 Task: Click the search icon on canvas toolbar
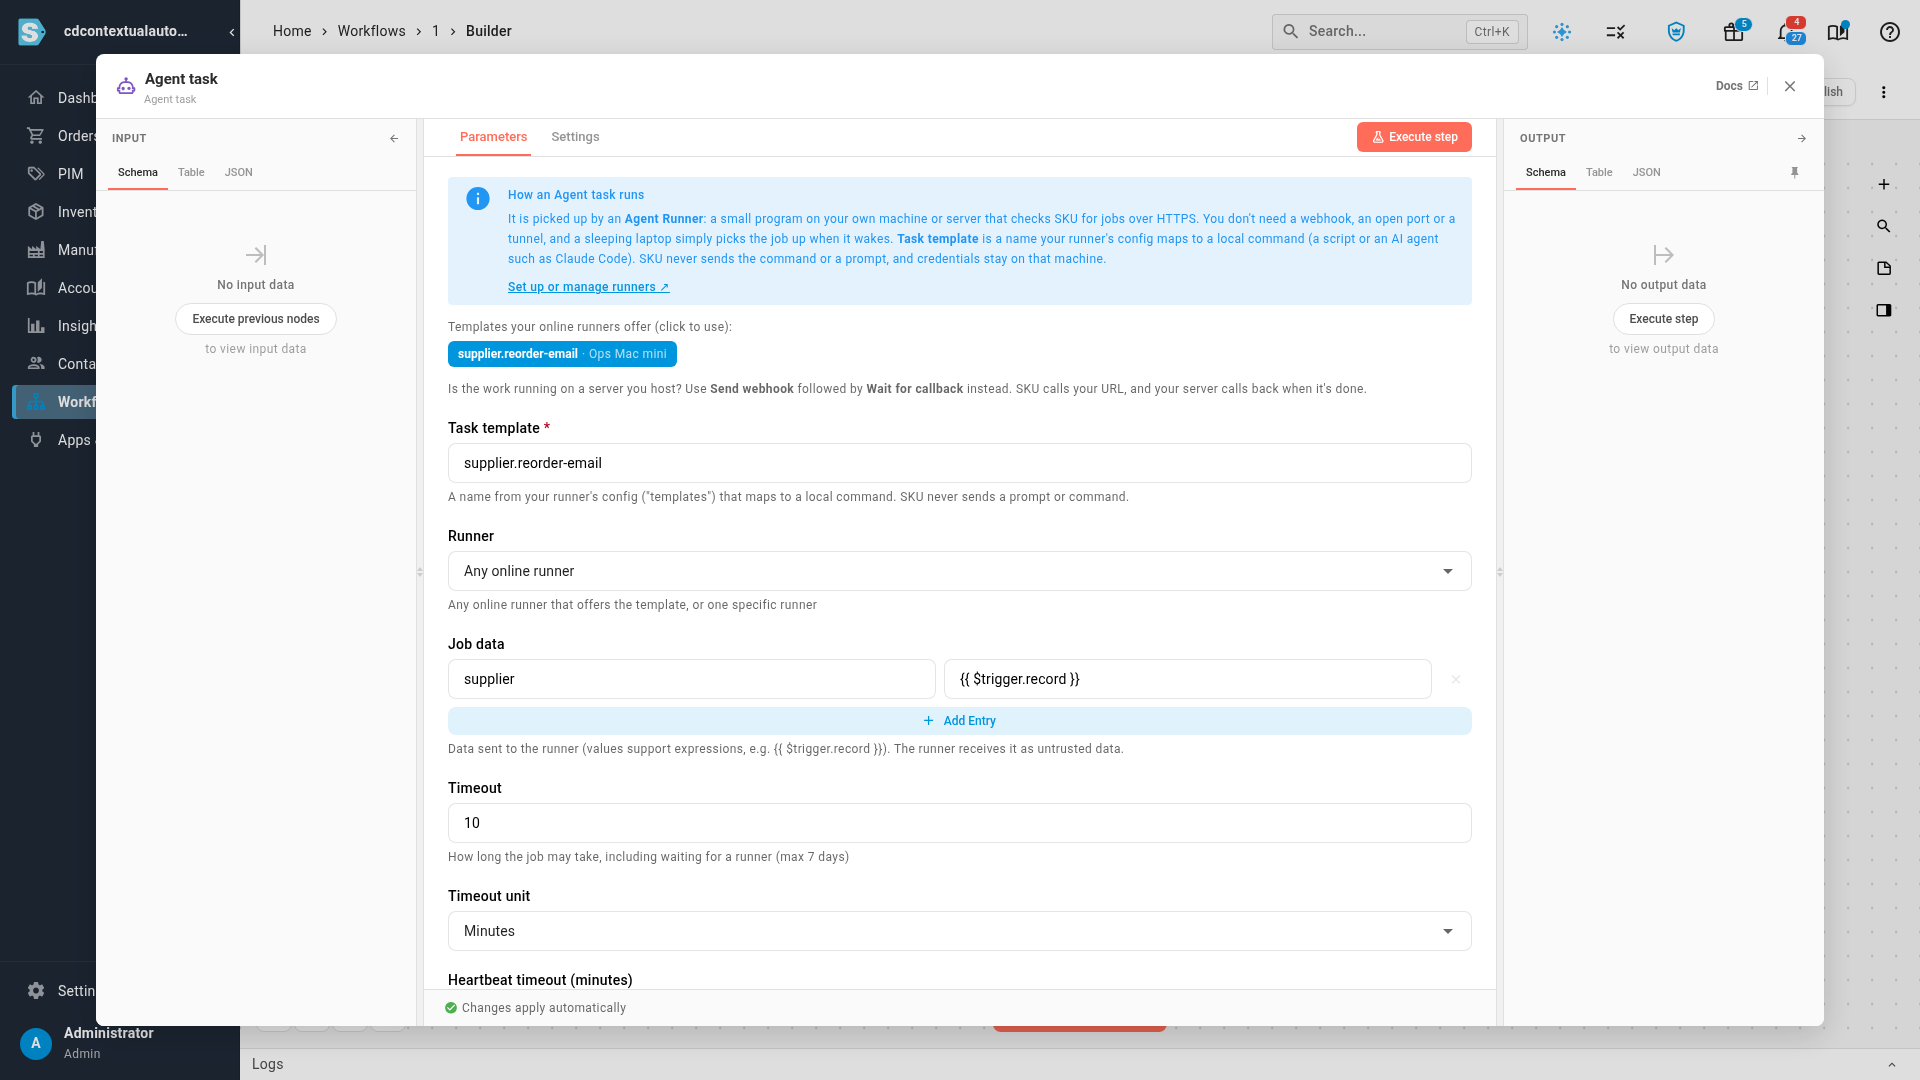(1884, 227)
